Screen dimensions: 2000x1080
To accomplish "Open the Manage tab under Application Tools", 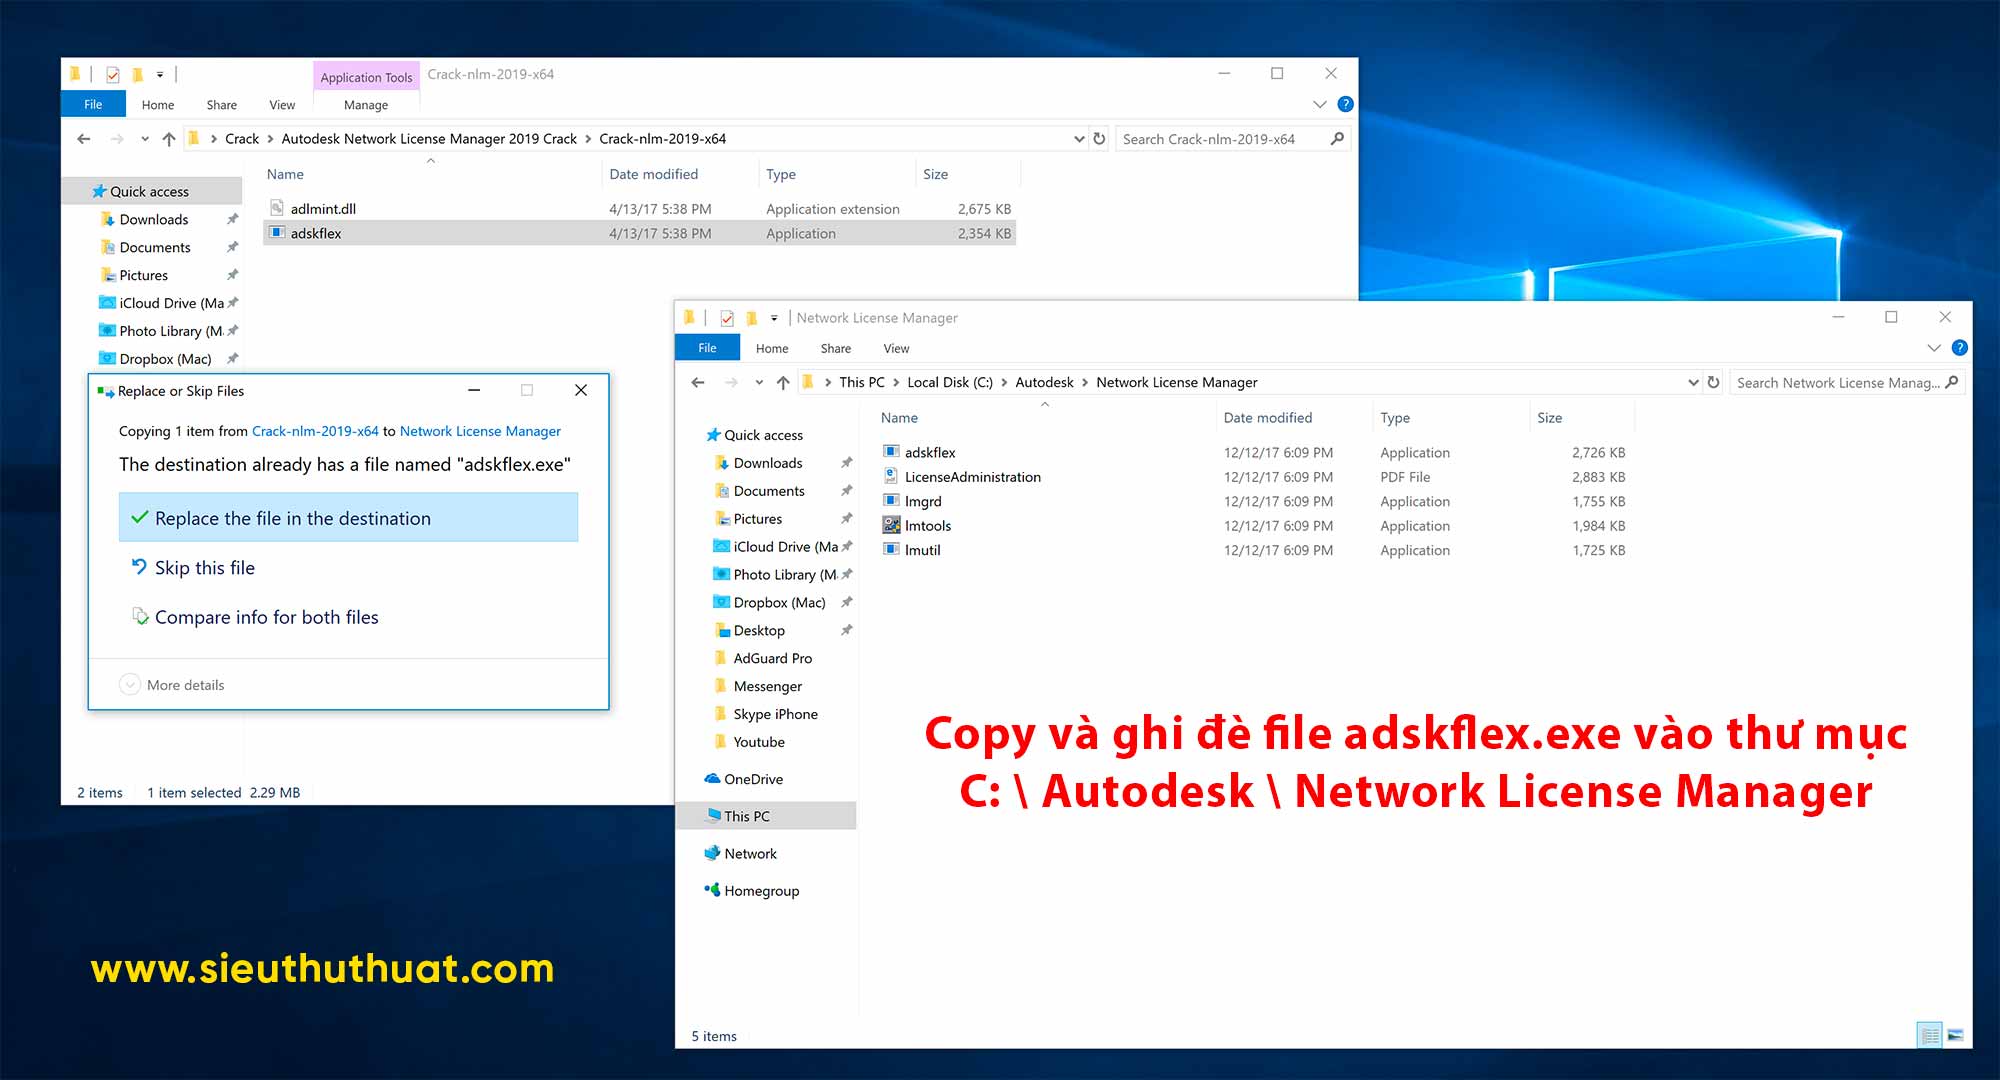I will coord(366,104).
